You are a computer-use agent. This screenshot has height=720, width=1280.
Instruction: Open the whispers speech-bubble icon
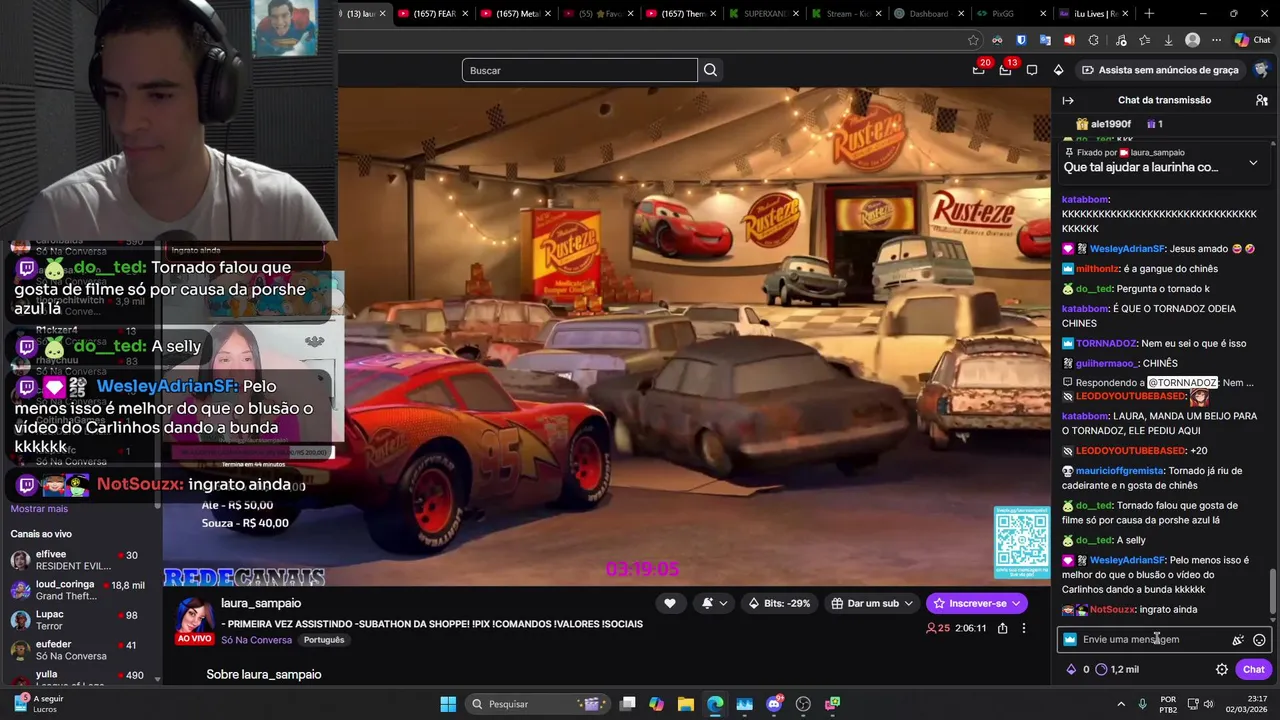[1032, 70]
